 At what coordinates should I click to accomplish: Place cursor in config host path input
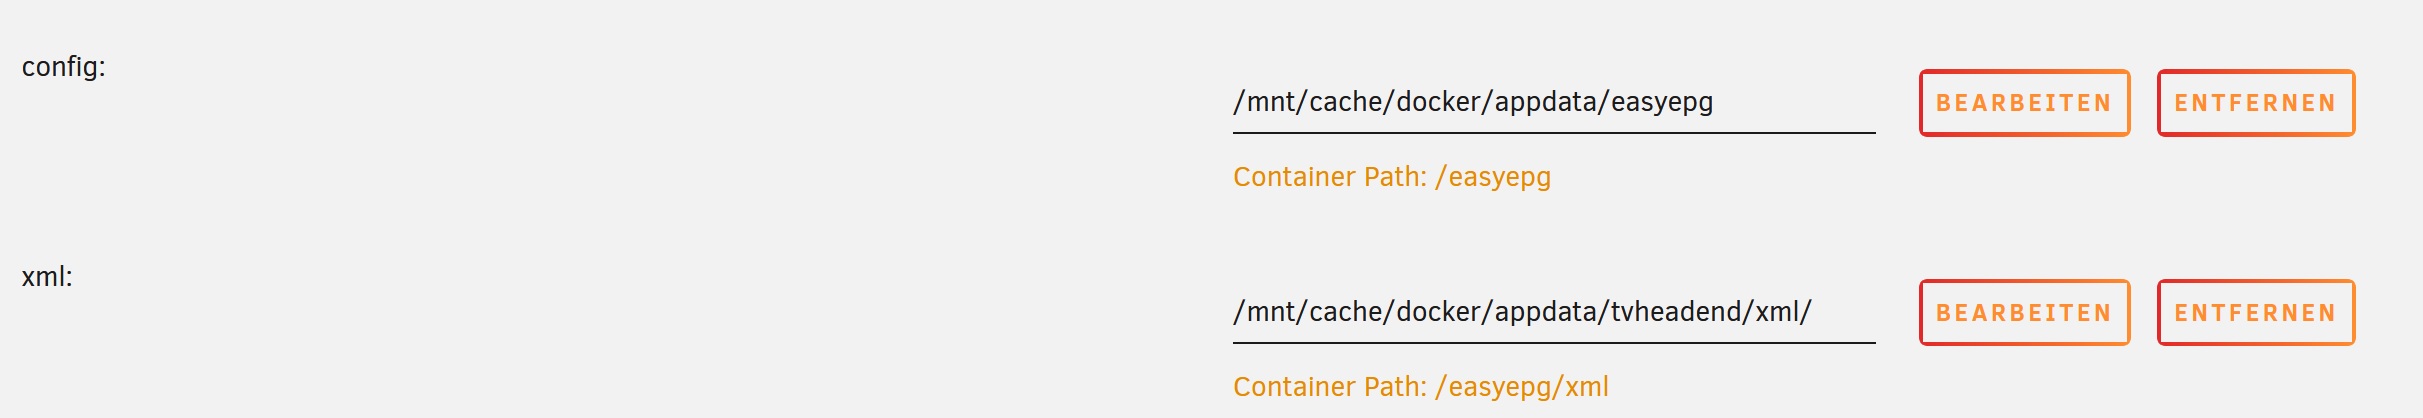tap(1554, 103)
